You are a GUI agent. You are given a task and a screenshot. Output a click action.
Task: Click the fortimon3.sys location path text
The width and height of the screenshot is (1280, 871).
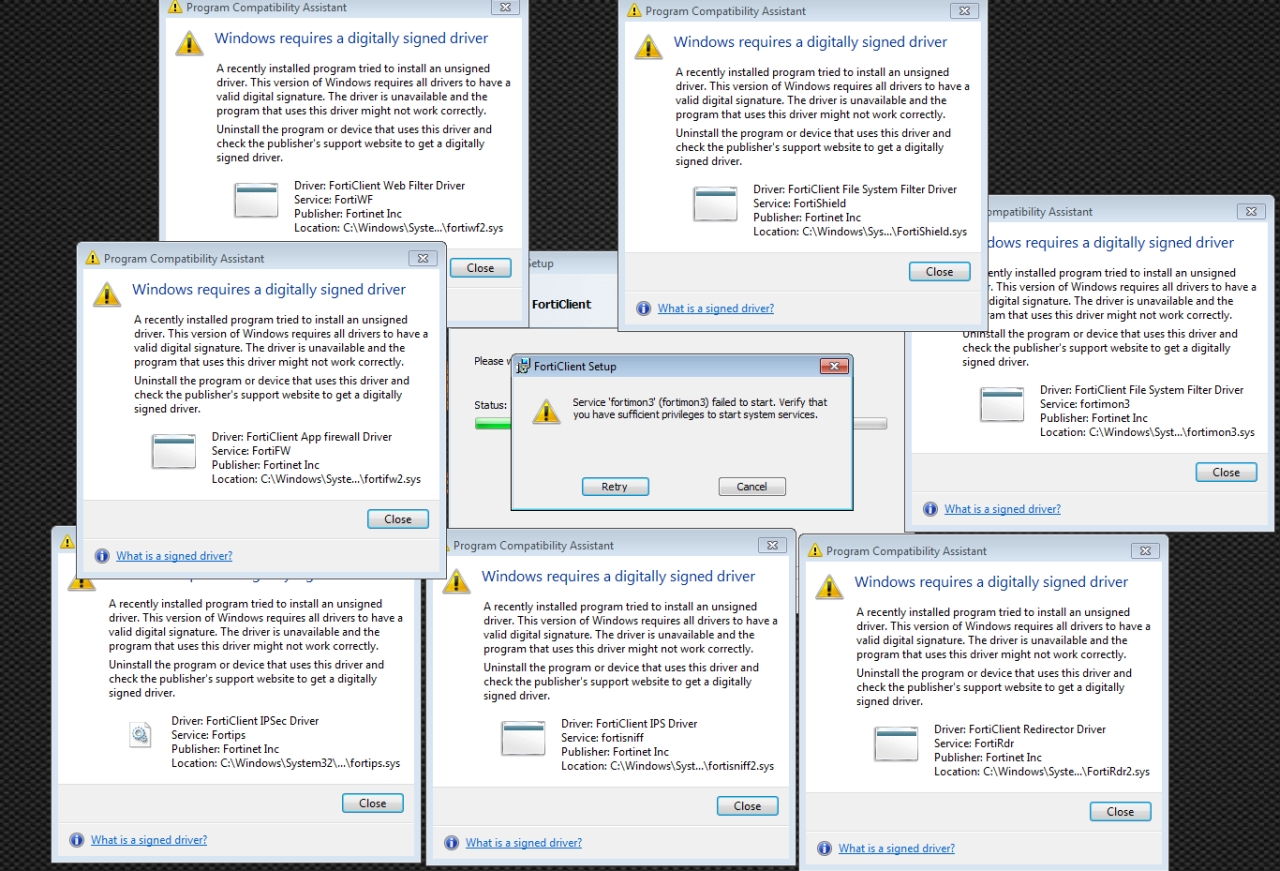click(1147, 433)
